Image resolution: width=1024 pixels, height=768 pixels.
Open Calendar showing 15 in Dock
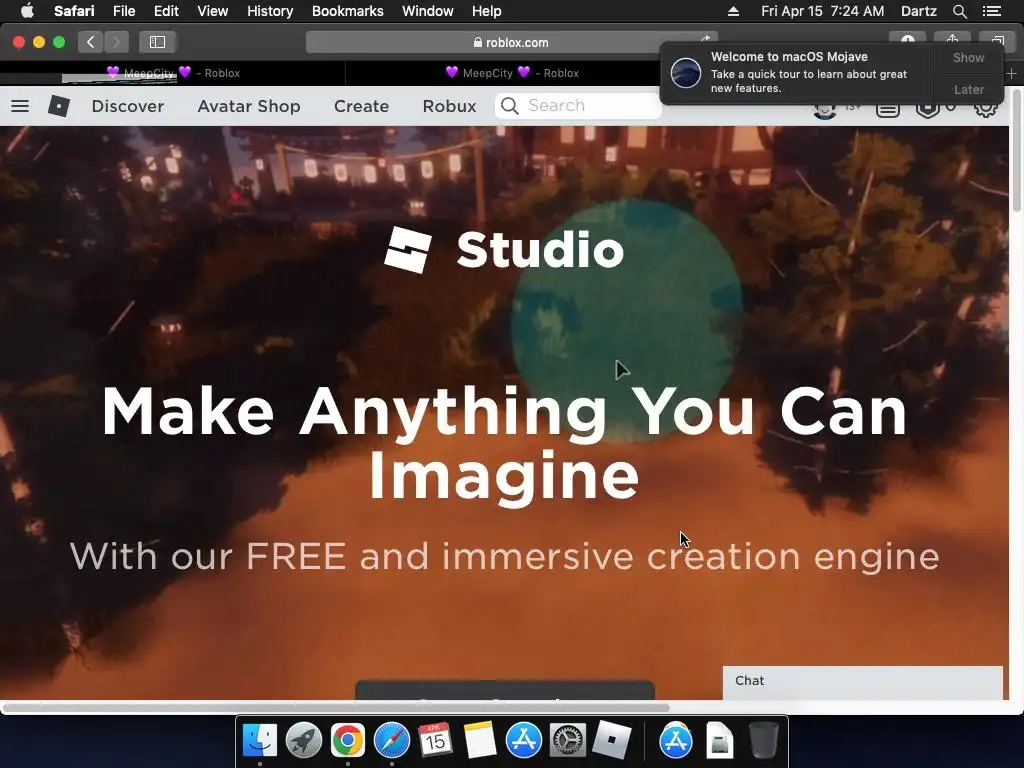pyautogui.click(x=436, y=740)
